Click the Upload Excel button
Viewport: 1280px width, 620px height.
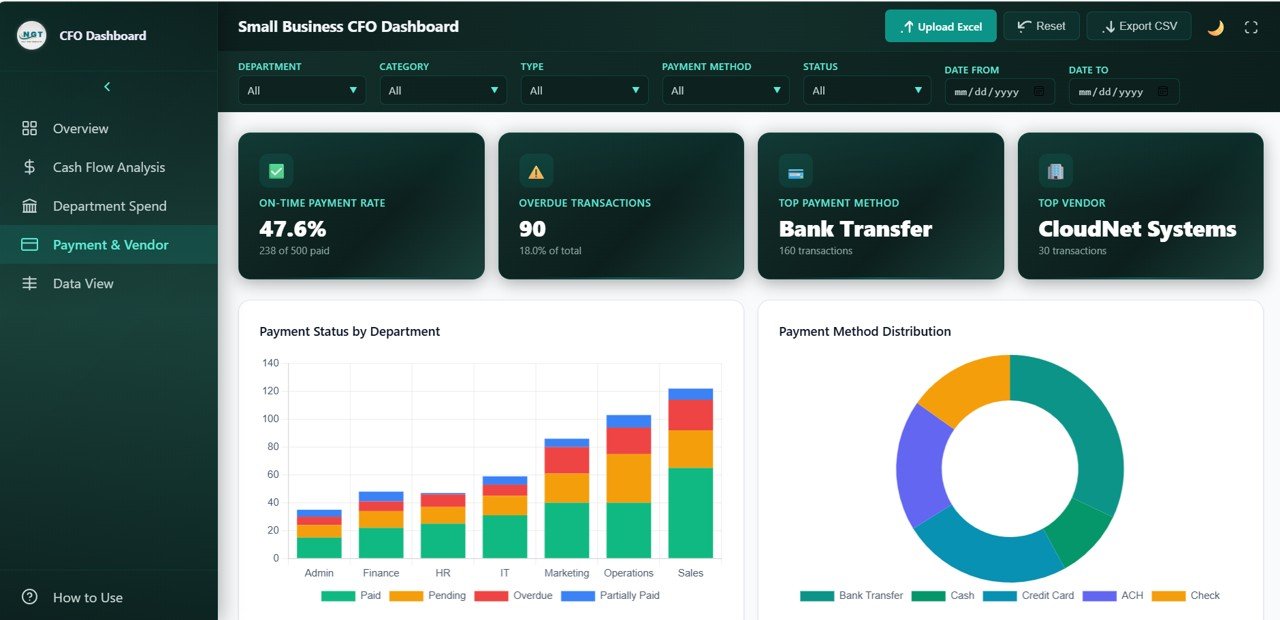point(940,27)
